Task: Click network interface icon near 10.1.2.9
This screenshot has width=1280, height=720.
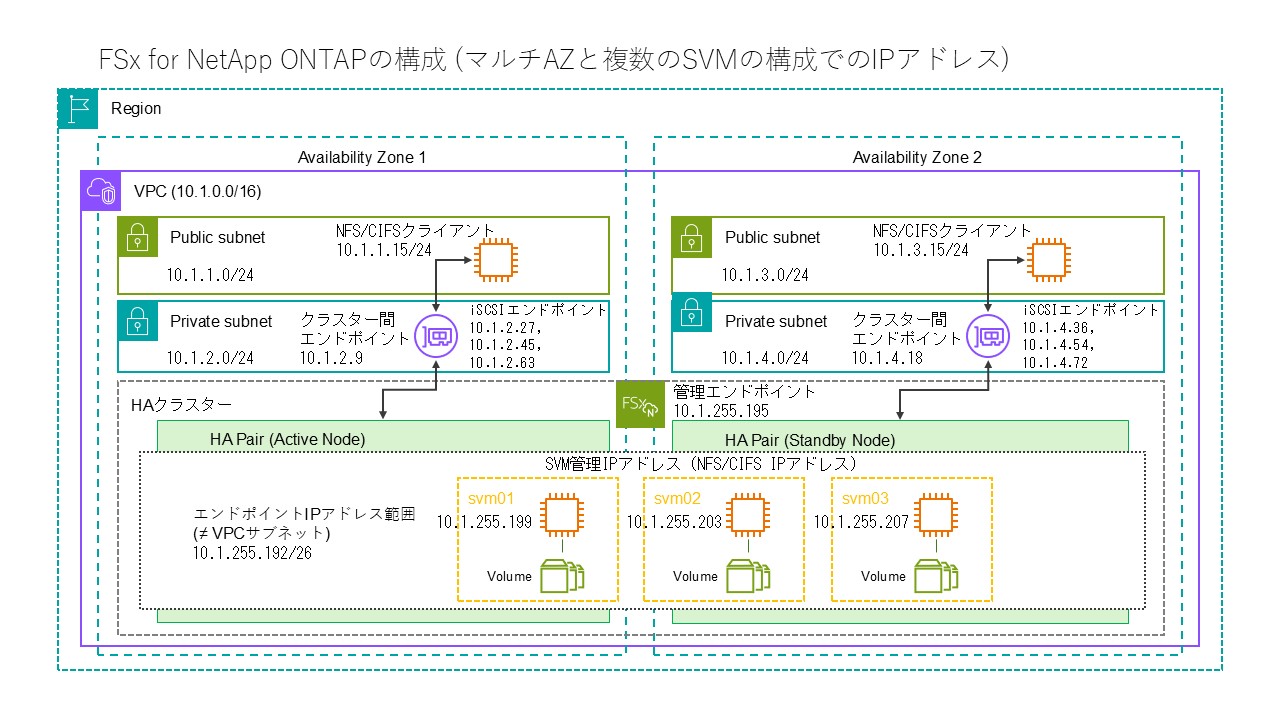Action: 438,336
